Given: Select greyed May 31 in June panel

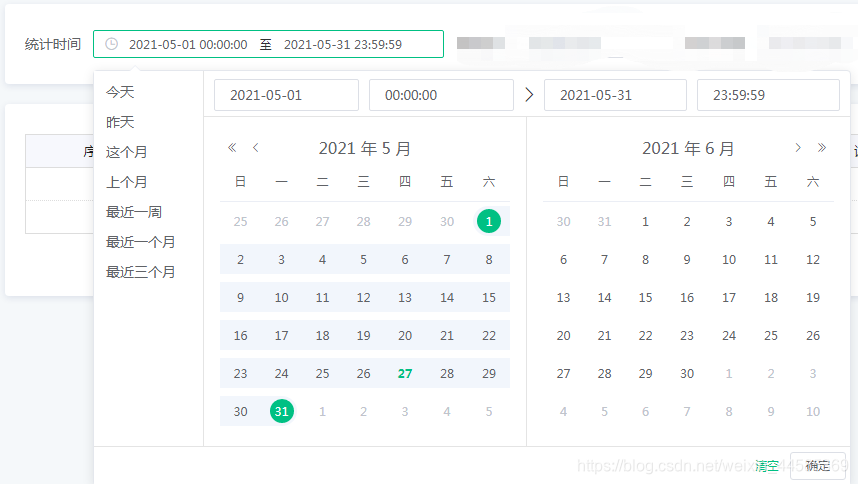Looking at the screenshot, I should click(604, 221).
